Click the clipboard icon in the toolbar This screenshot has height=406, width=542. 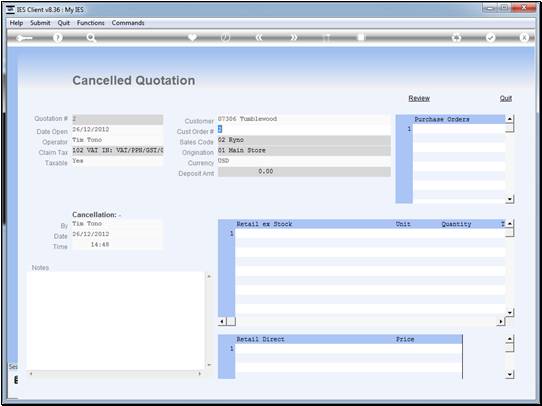361,37
